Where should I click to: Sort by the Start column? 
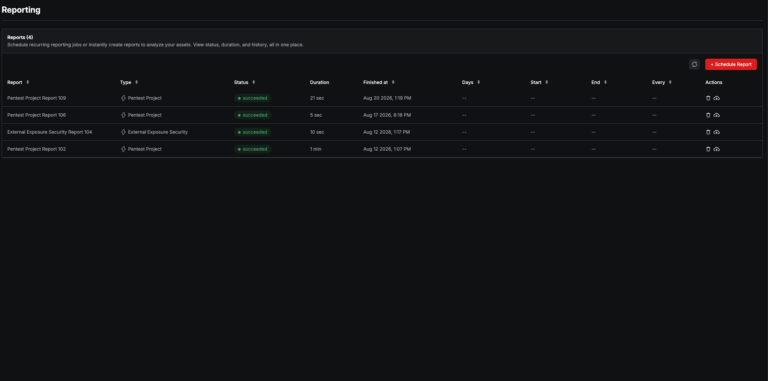pyautogui.click(x=547, y=82)
